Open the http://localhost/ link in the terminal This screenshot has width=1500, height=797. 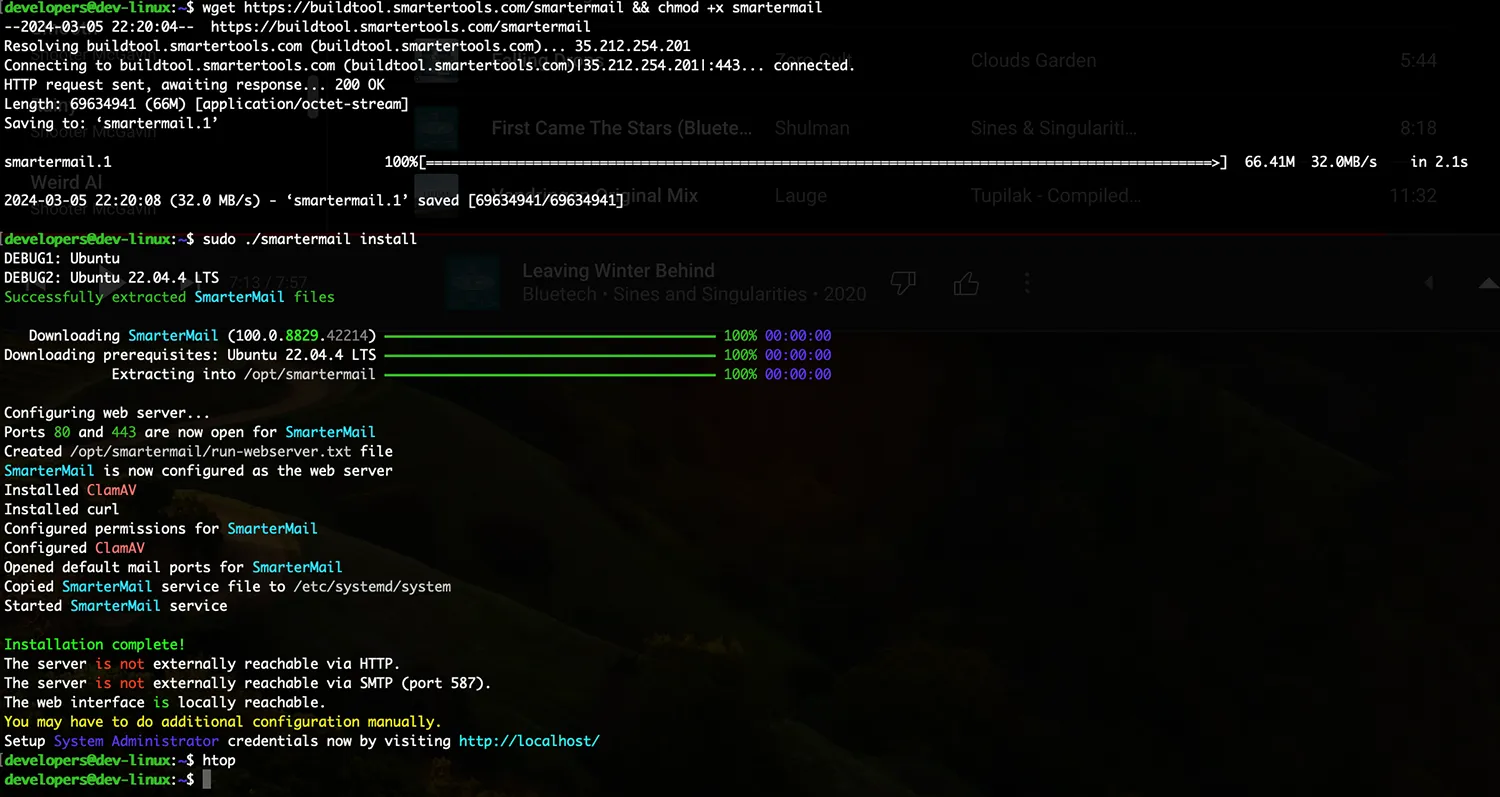click(529, 741)
